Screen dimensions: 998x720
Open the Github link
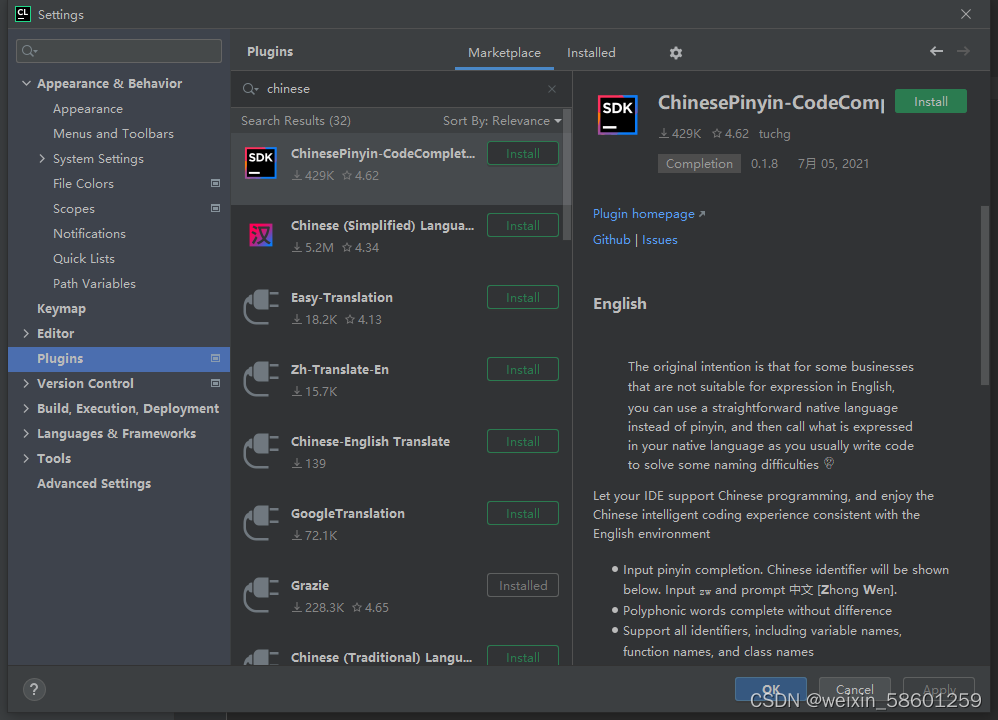point(612,240)
